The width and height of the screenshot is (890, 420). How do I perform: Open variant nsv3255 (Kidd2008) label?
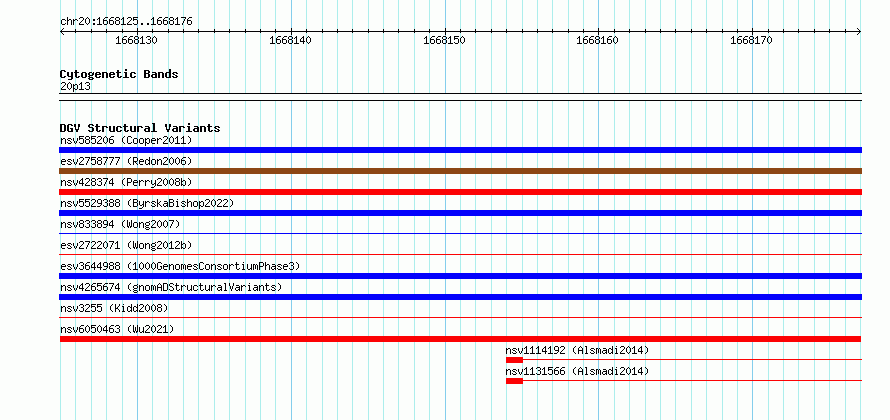pos(114,308)
